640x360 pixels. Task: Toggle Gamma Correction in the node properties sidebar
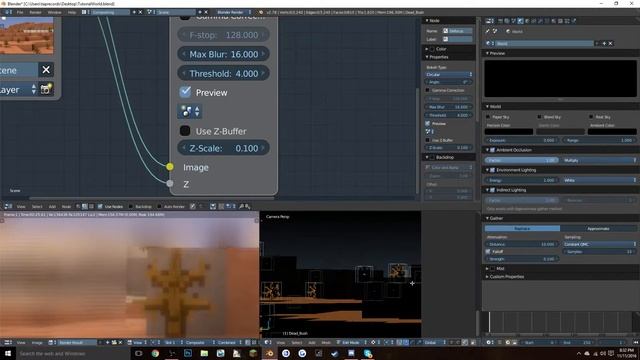coord(428,90)
